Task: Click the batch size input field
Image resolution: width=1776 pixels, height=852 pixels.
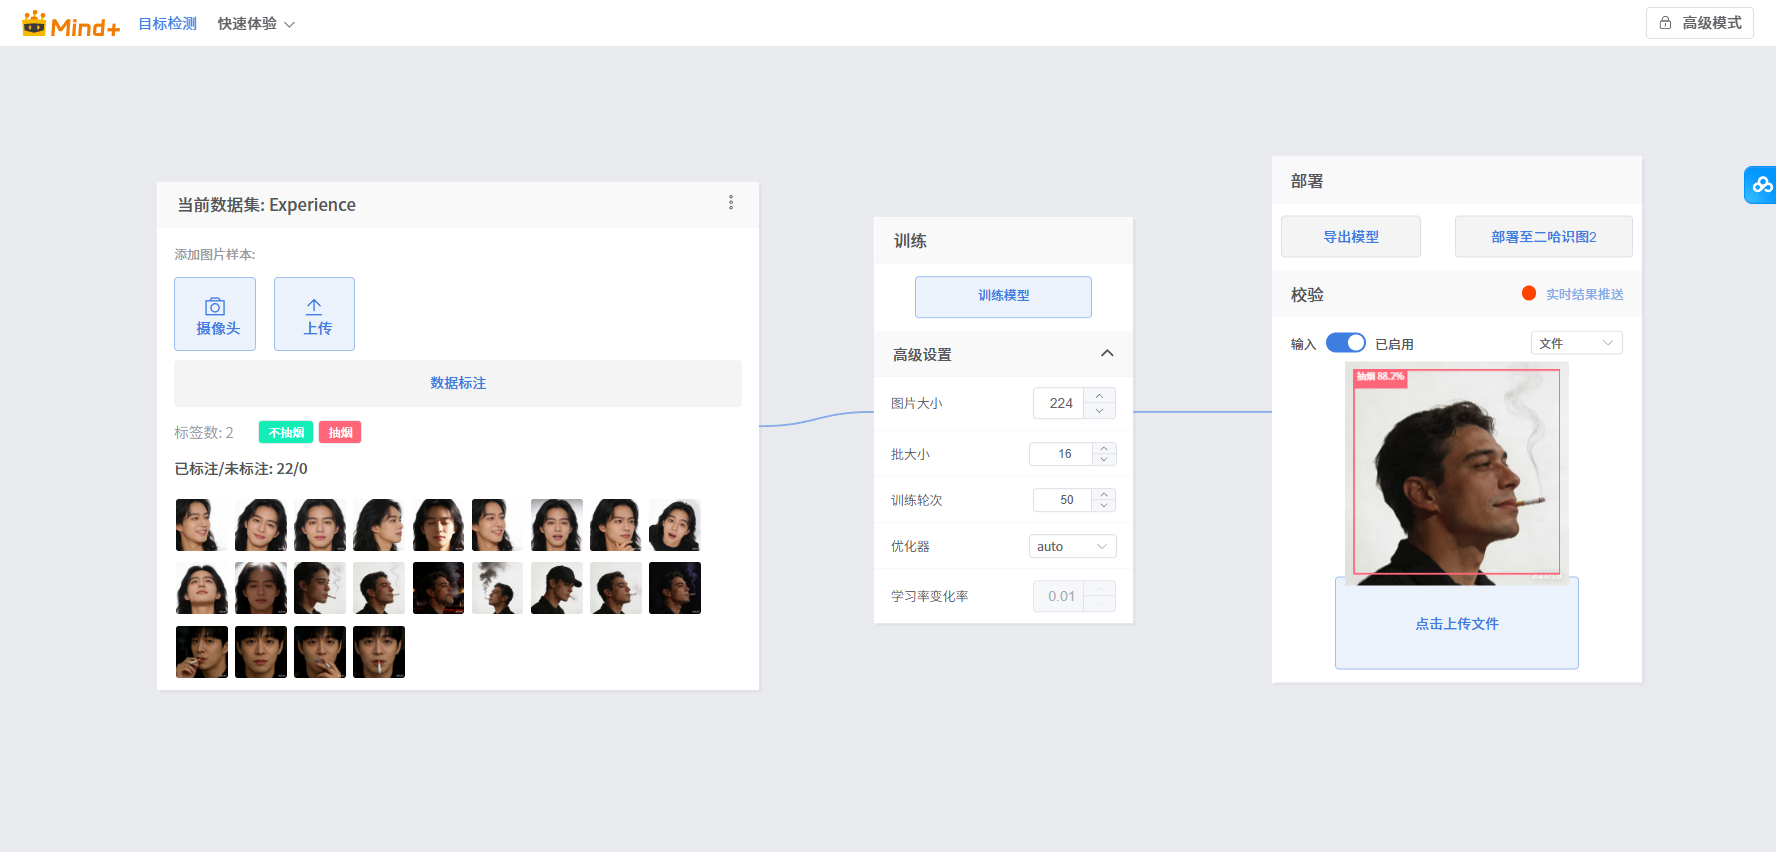Action: tap(1062, 454)
